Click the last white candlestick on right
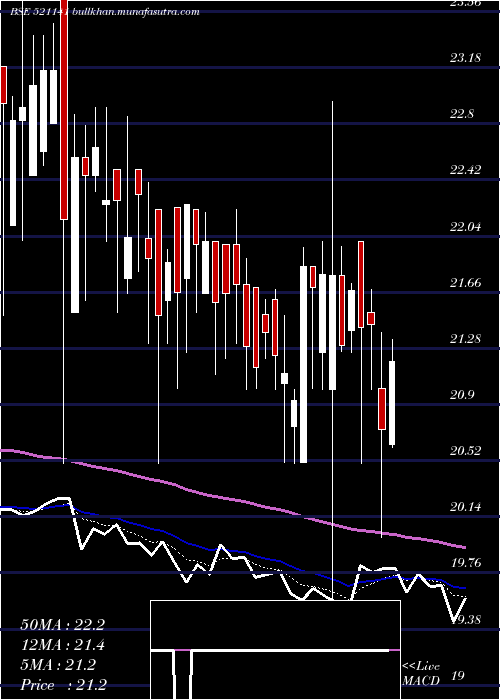 tap(392, 403)
